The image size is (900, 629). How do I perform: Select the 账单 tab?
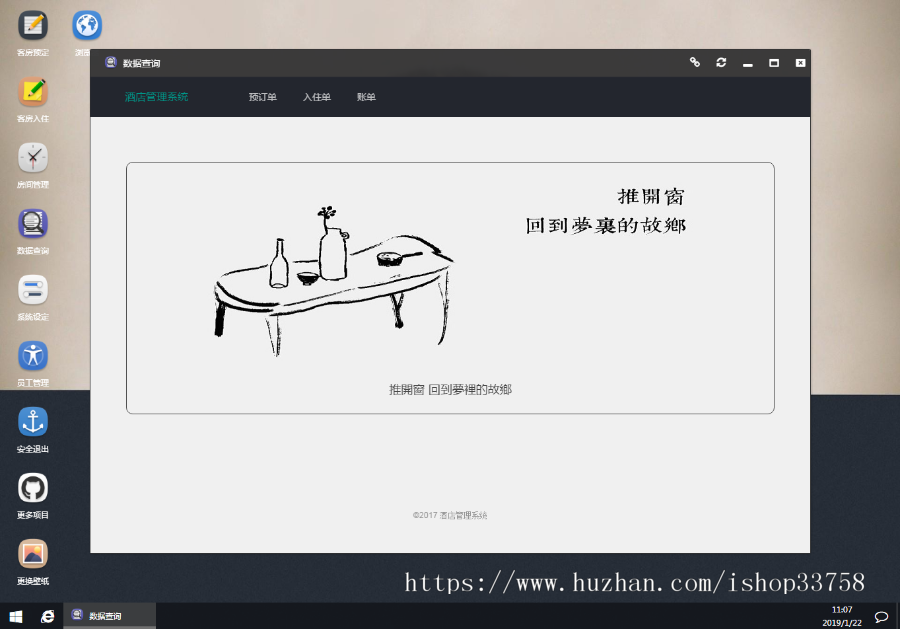(x=365, y=97)
